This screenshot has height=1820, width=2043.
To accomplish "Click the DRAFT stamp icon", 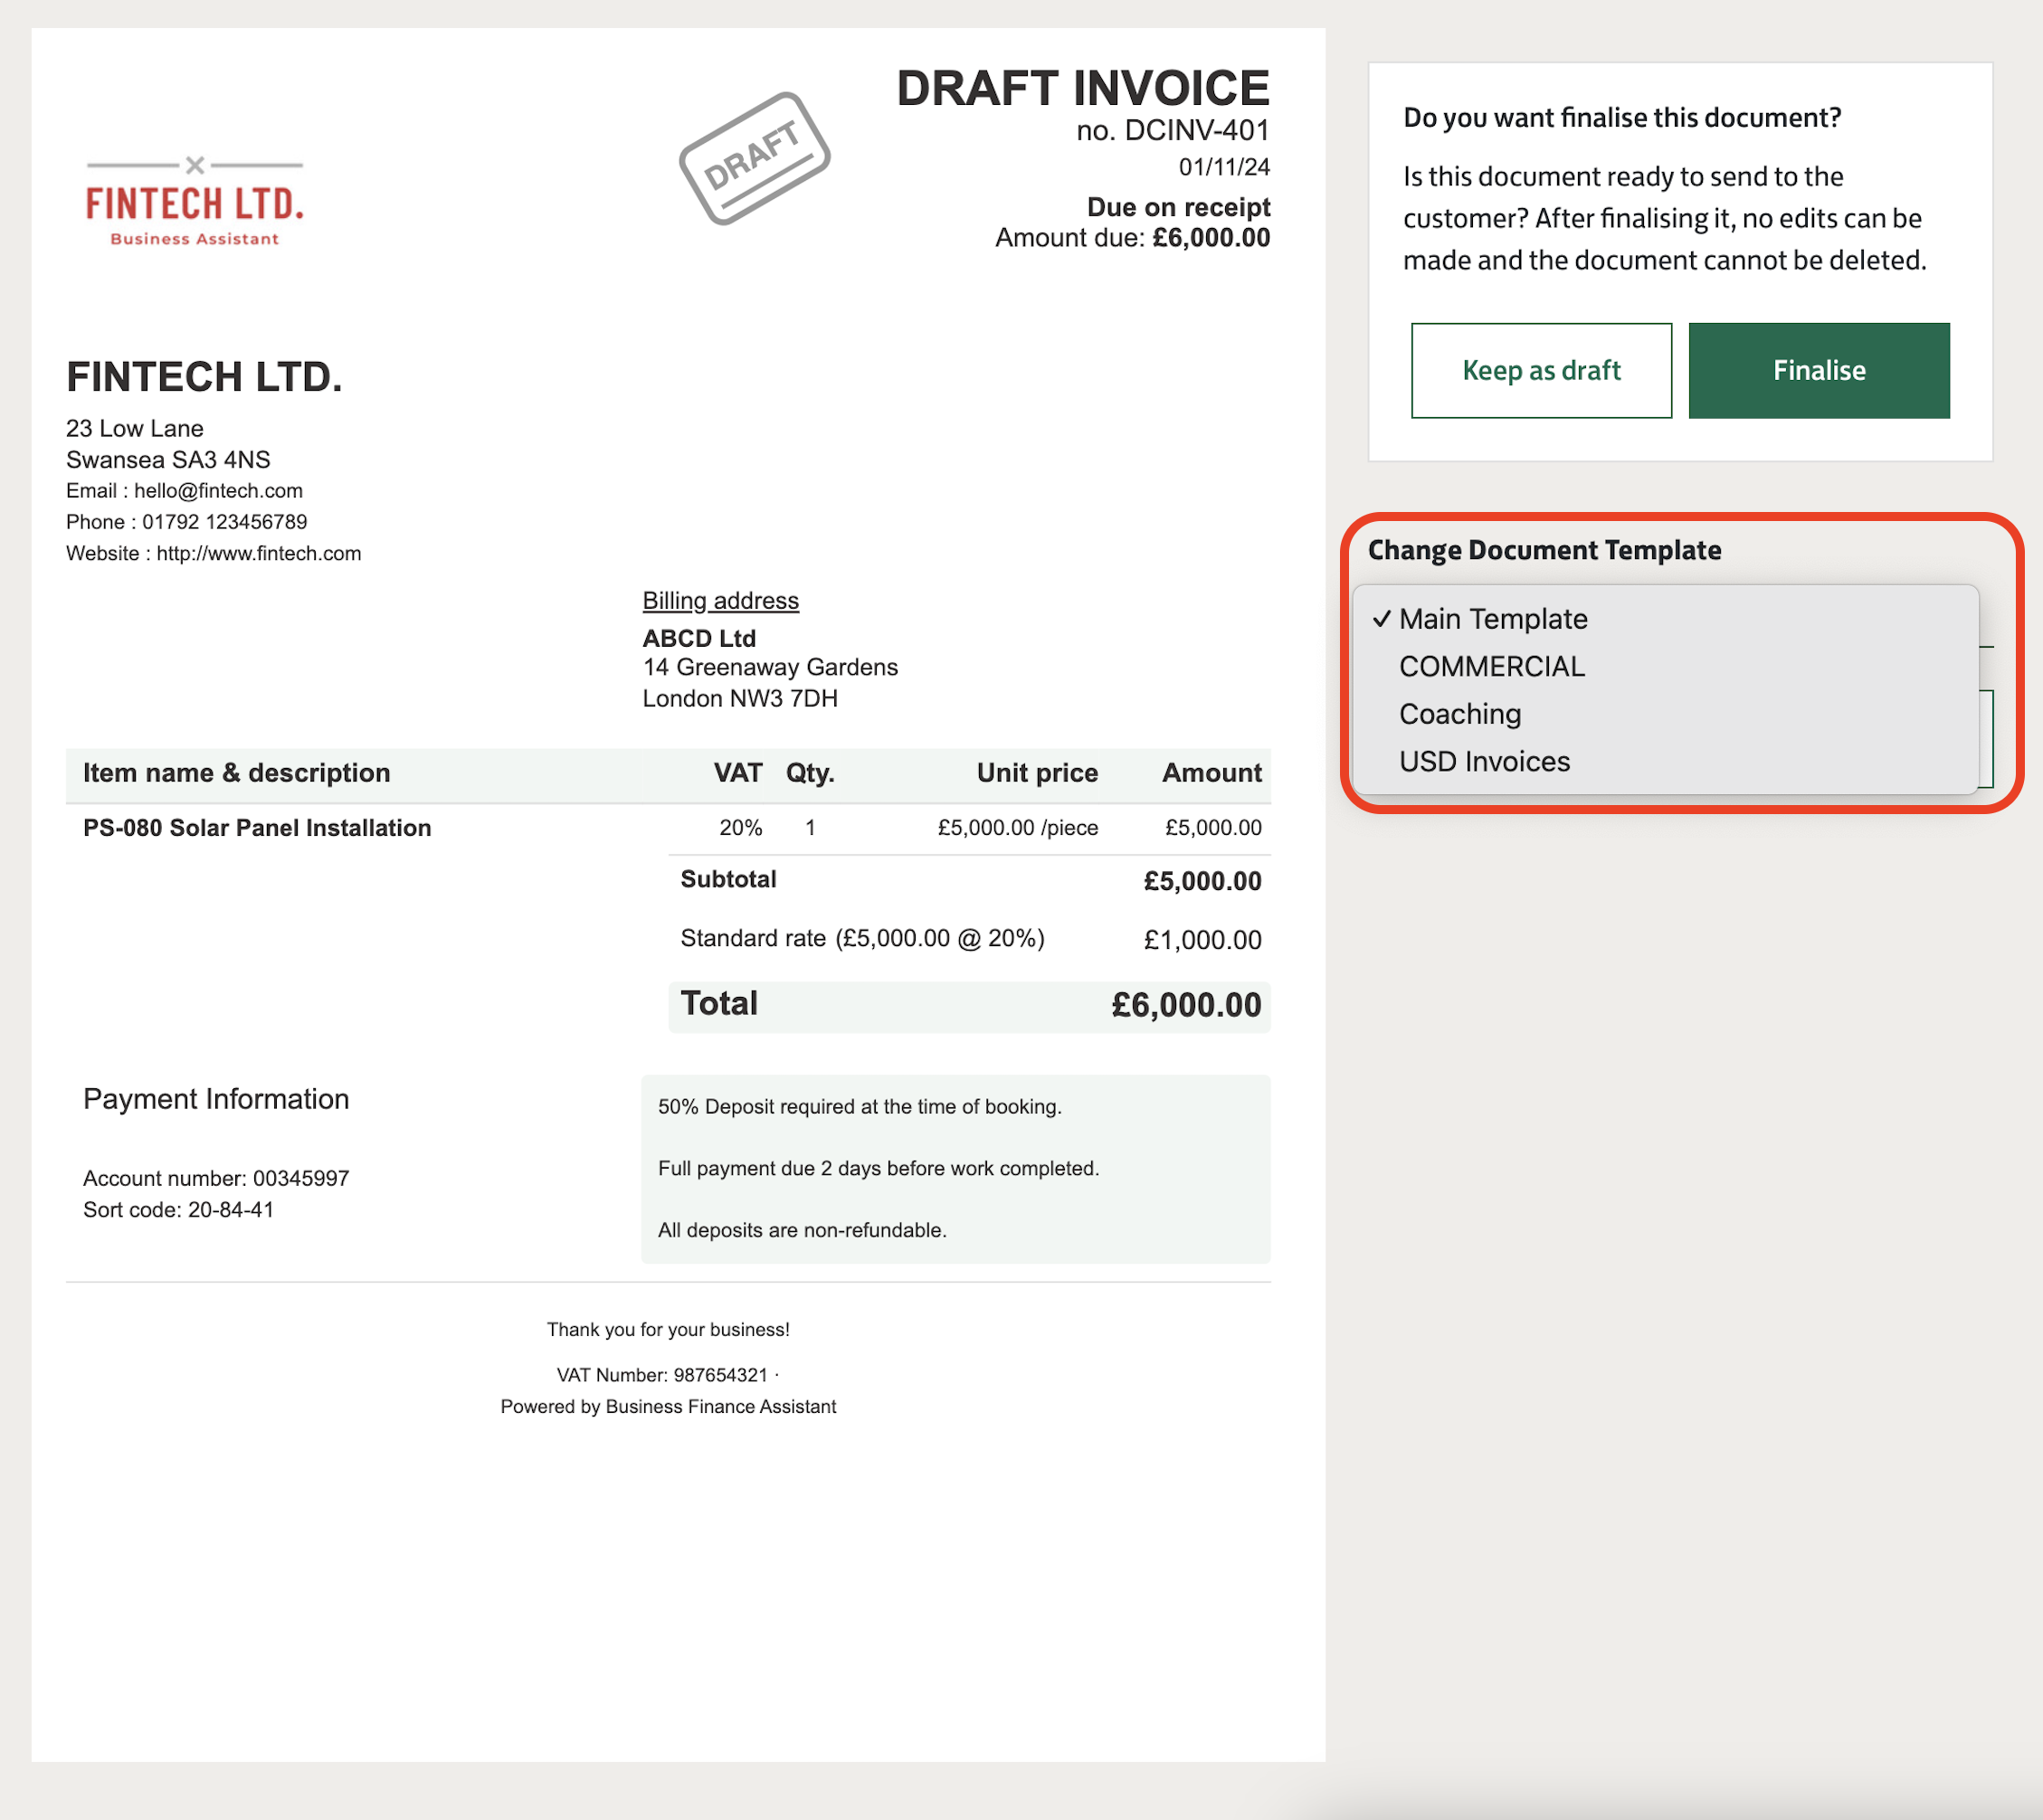I will [754, 158].
